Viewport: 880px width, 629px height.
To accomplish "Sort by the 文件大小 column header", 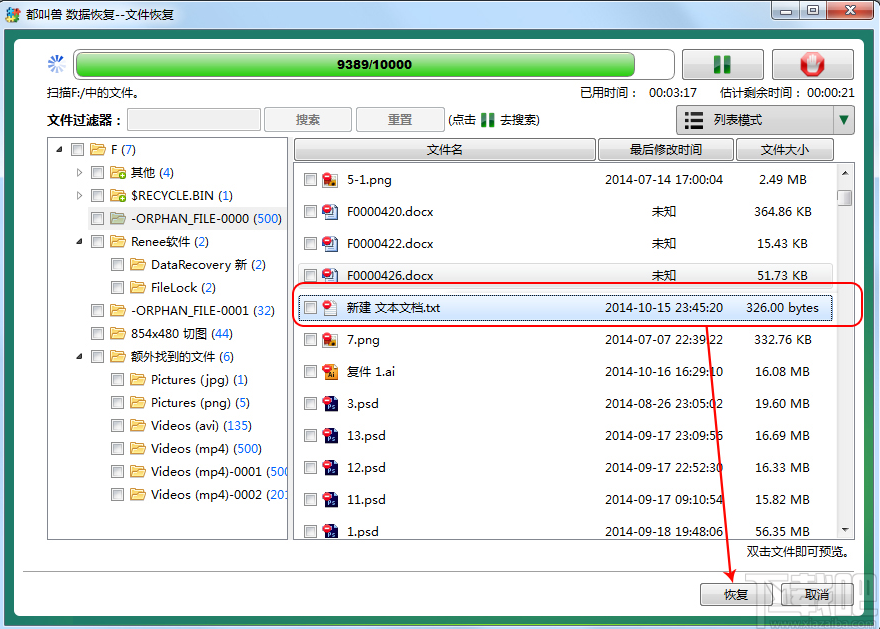I will [x=785, y=150].
